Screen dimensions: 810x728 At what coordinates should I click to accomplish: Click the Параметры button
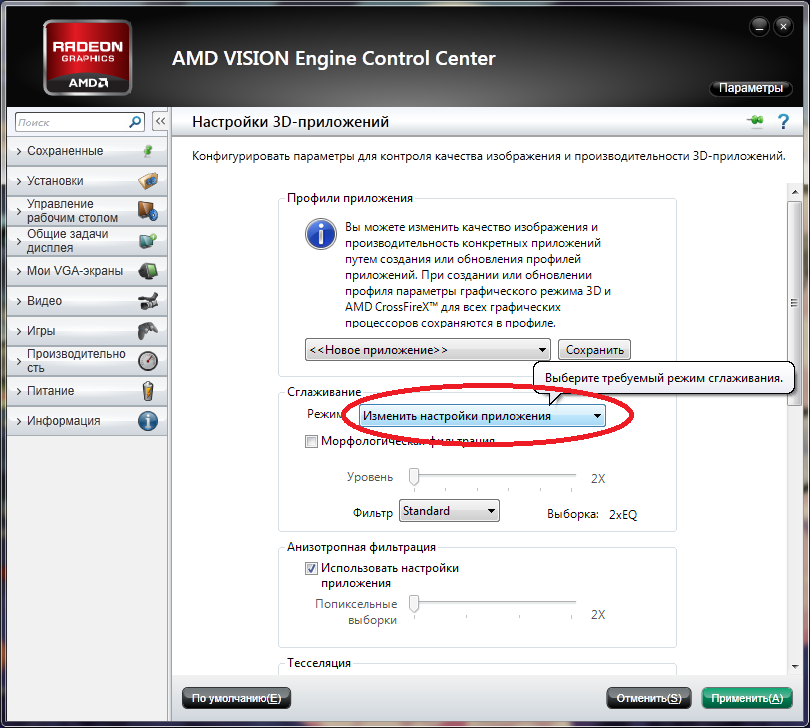pos(751,88)
